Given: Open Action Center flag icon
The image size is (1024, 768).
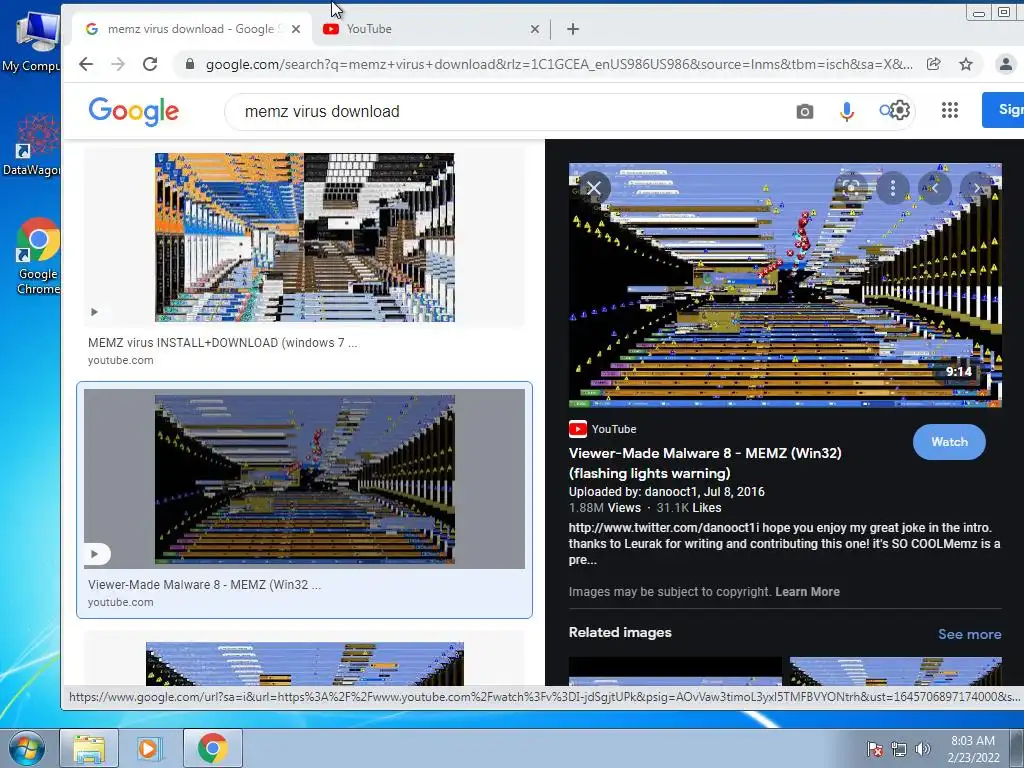Looking at the screenshot, I should pyautogui.click(x=874, y=749).
